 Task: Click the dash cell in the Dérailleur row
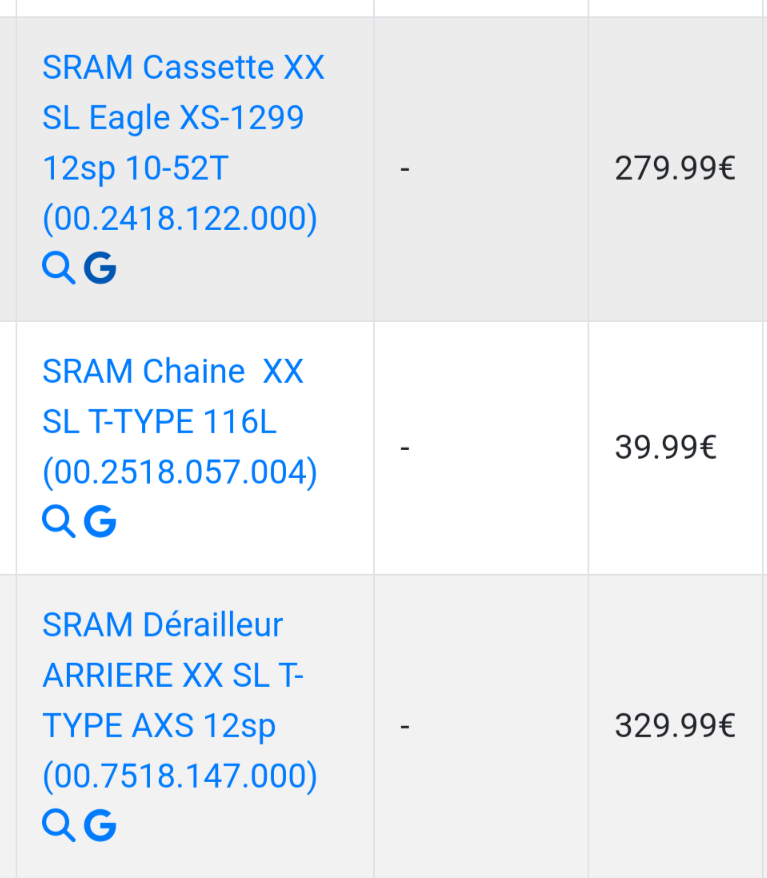pos(405,725)
